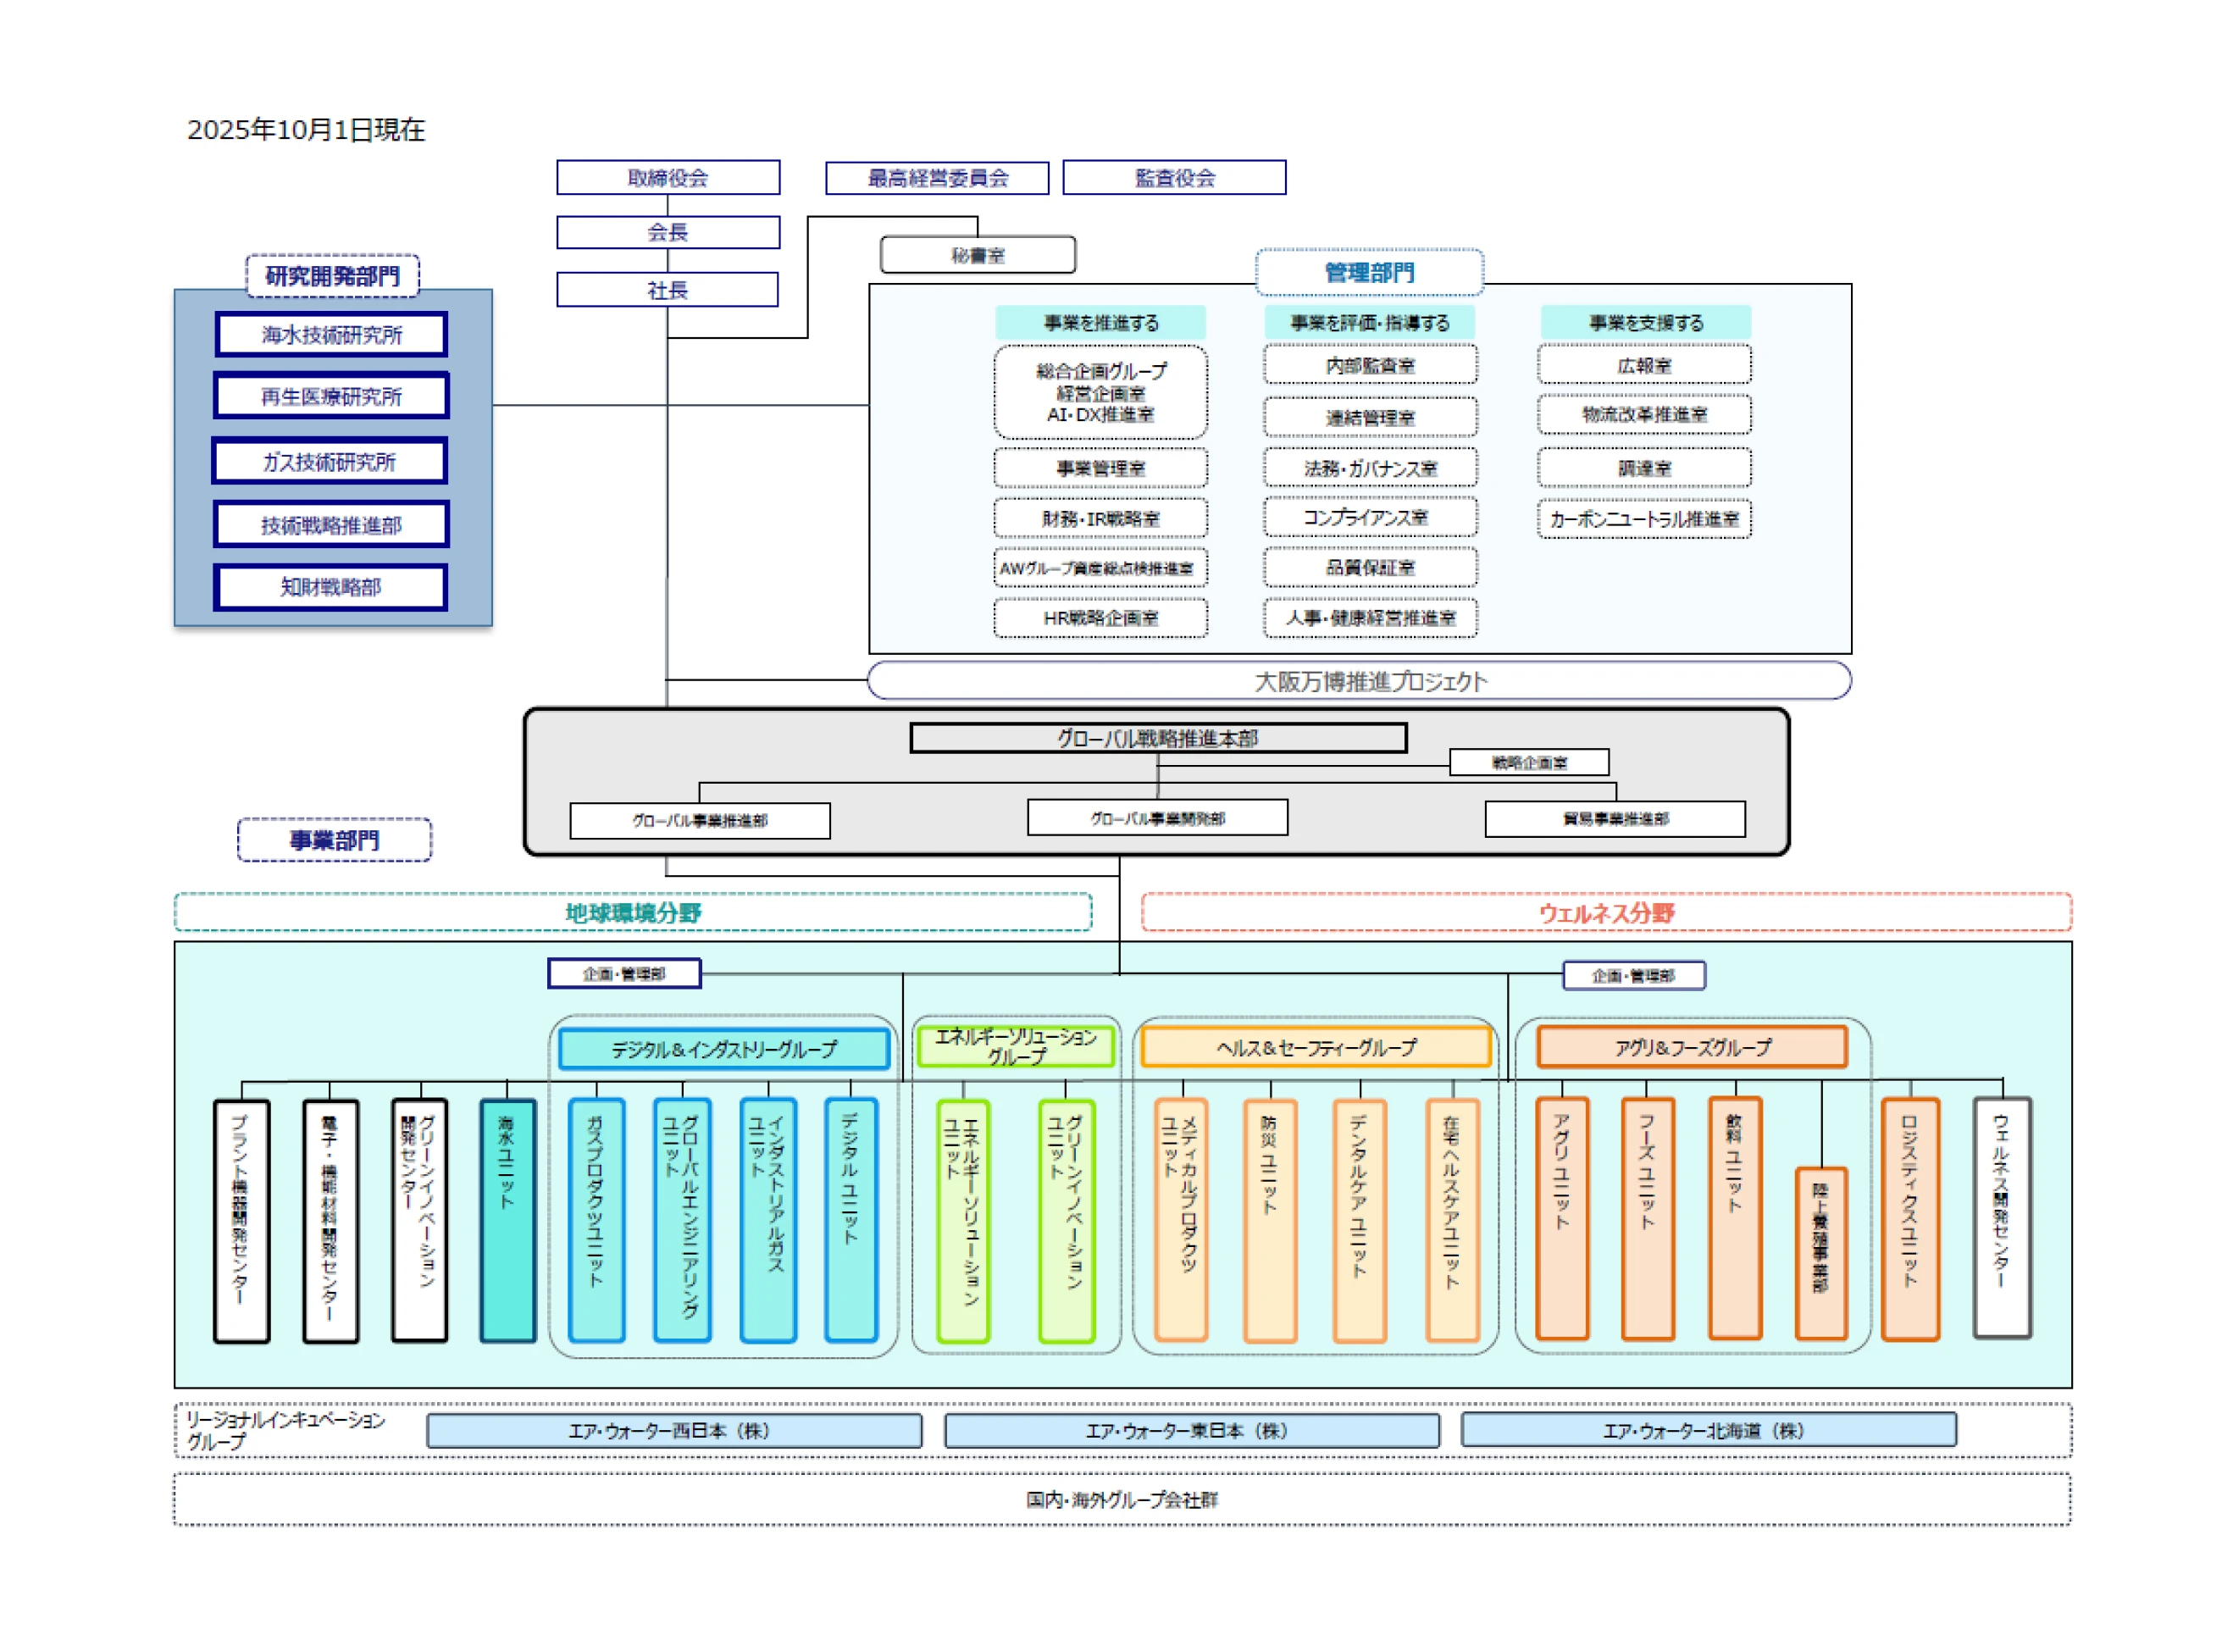
Task: Select デジタル&インダストリーグループ box
Action: [723, 1048]
